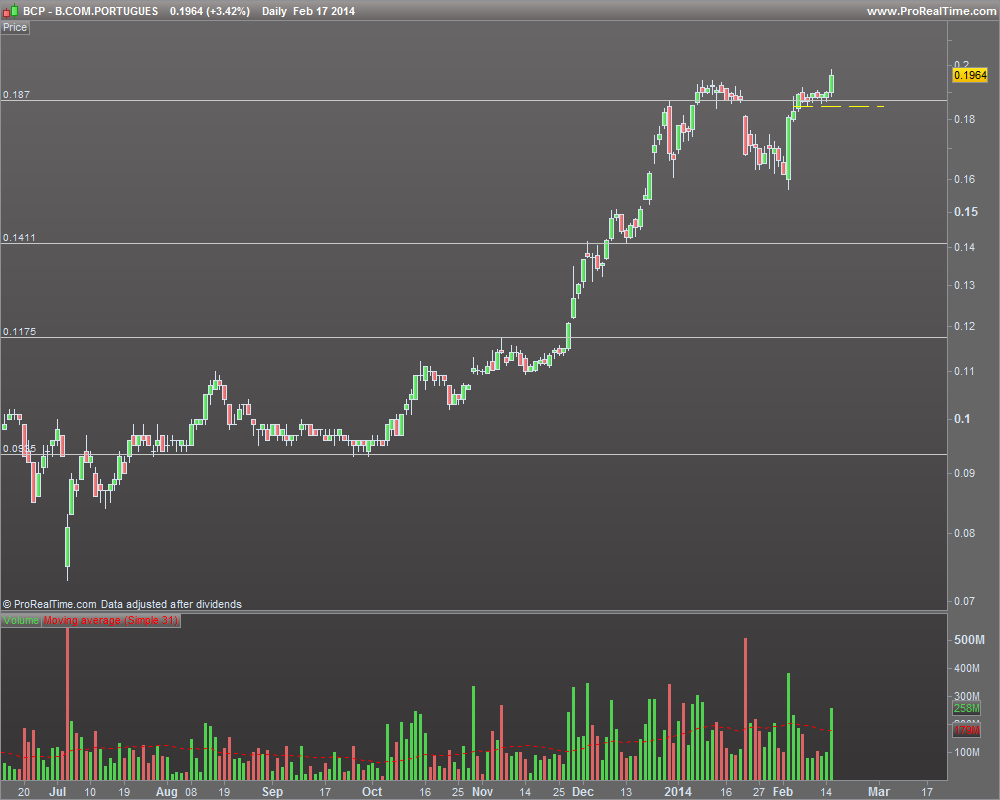Open the Price panel label
The height and width of the screenshot is (800, 1000).
point(15,27)
